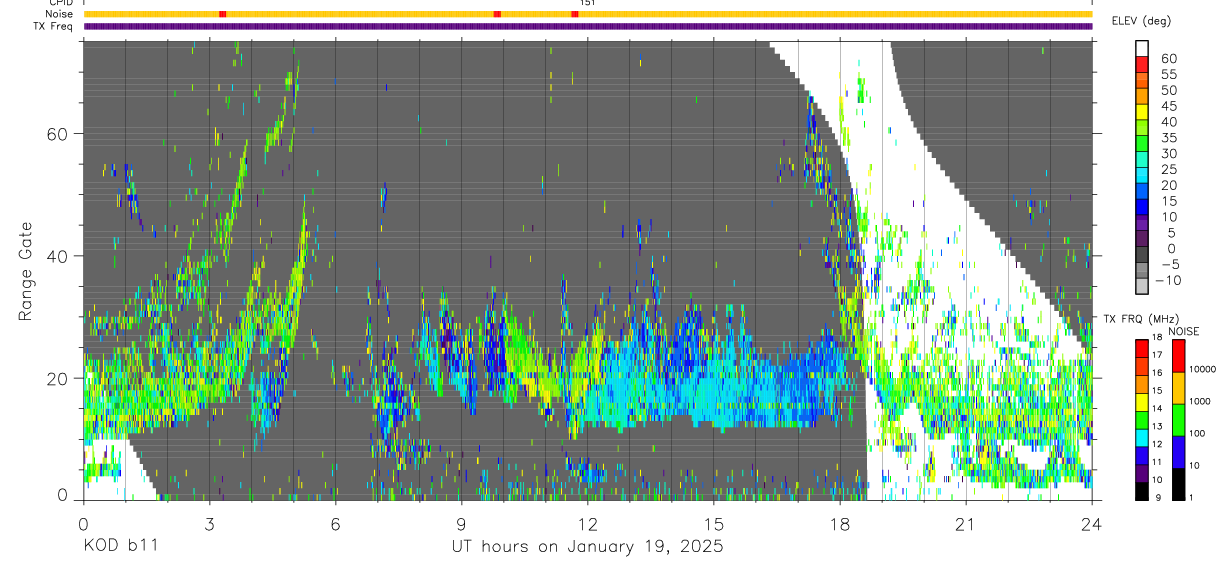Pick the red top segment of the NOISE bar
This screenshot has width=1228, height=567.
coord(1177,356)
